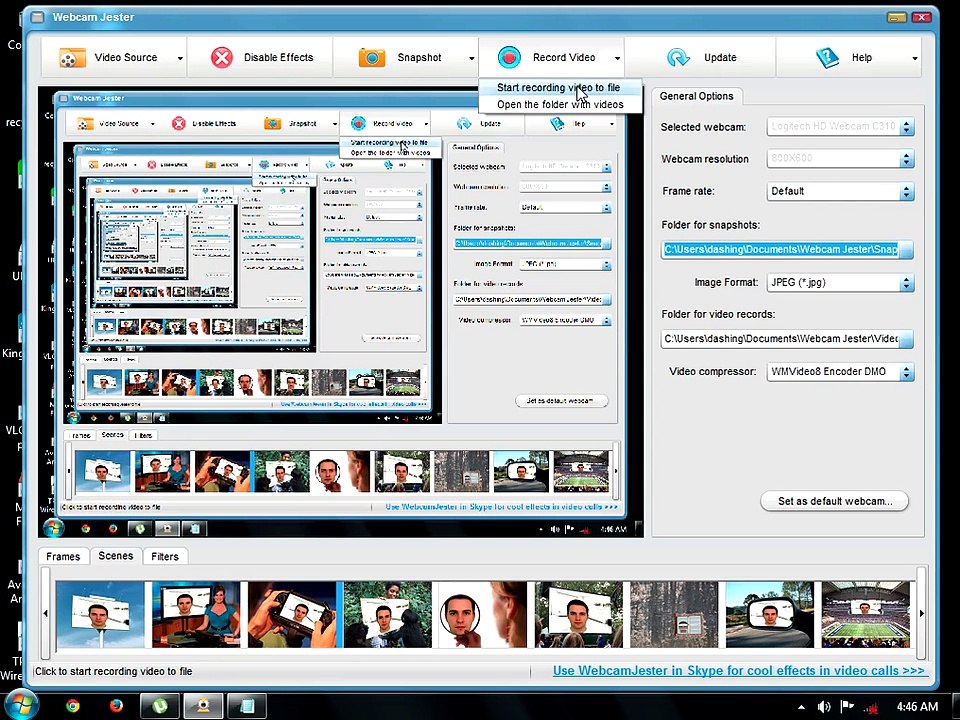Open the Video compressor WMVideo8 dropdown
Viewport: 960px width, 720px height.
pyautogui.click(x=841, y=372)
